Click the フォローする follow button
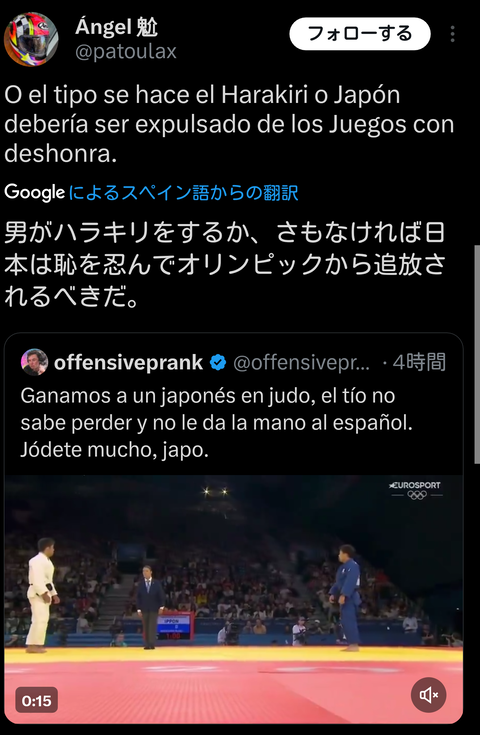This screenshot has width=480, height=735. pyautogui.click(x=360, y=34)
